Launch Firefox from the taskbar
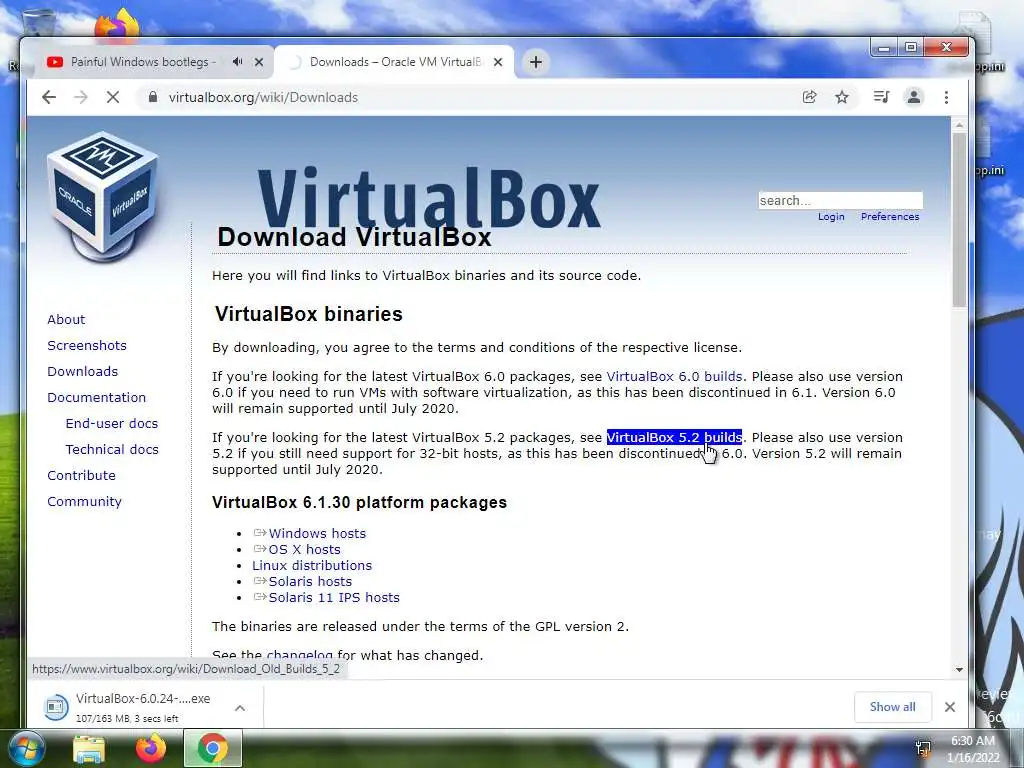This screenshot has width=1024, height=768. pyautogui.click(x=151, y=749)
